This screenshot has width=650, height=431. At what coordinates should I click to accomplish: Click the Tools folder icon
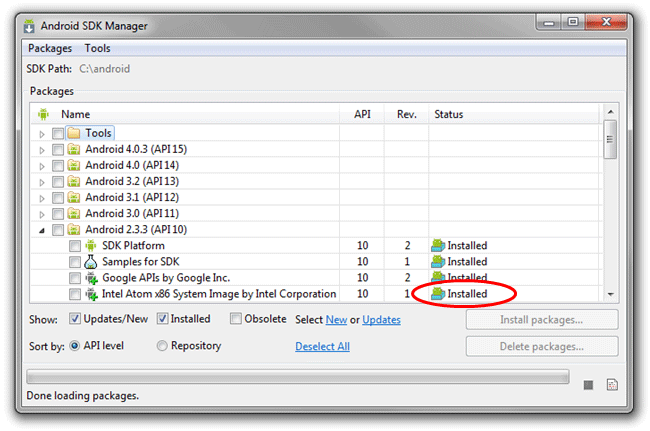click(74, 133)
